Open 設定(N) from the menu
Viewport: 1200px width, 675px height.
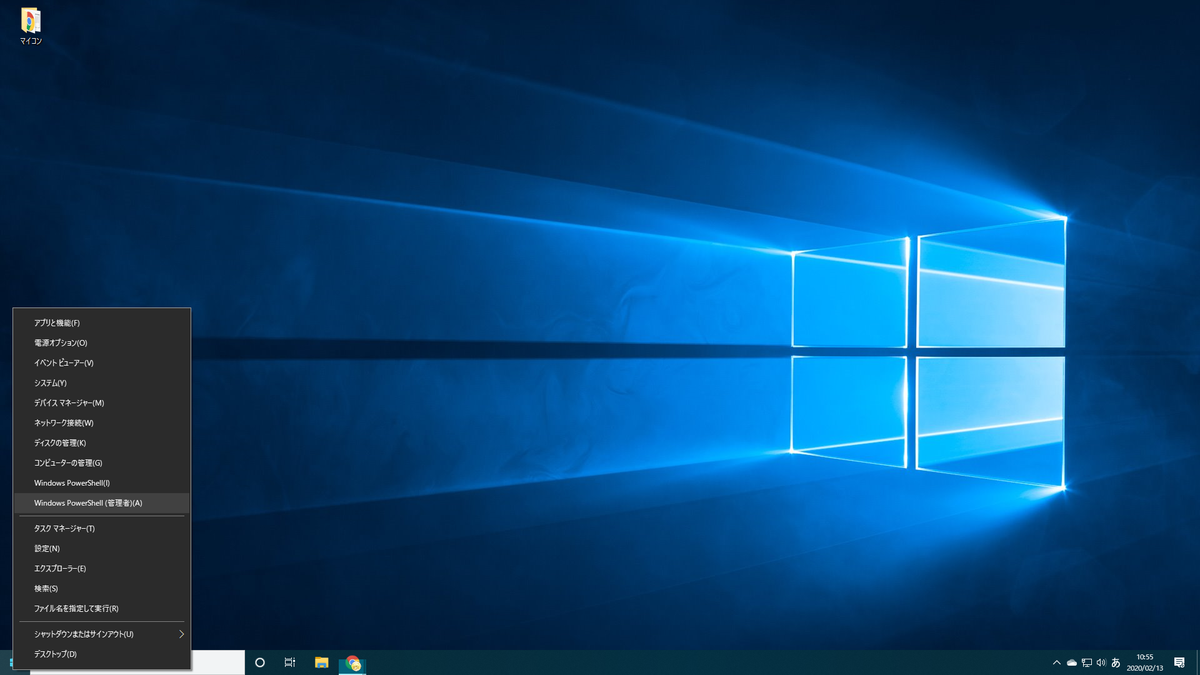tap(101, 548)
